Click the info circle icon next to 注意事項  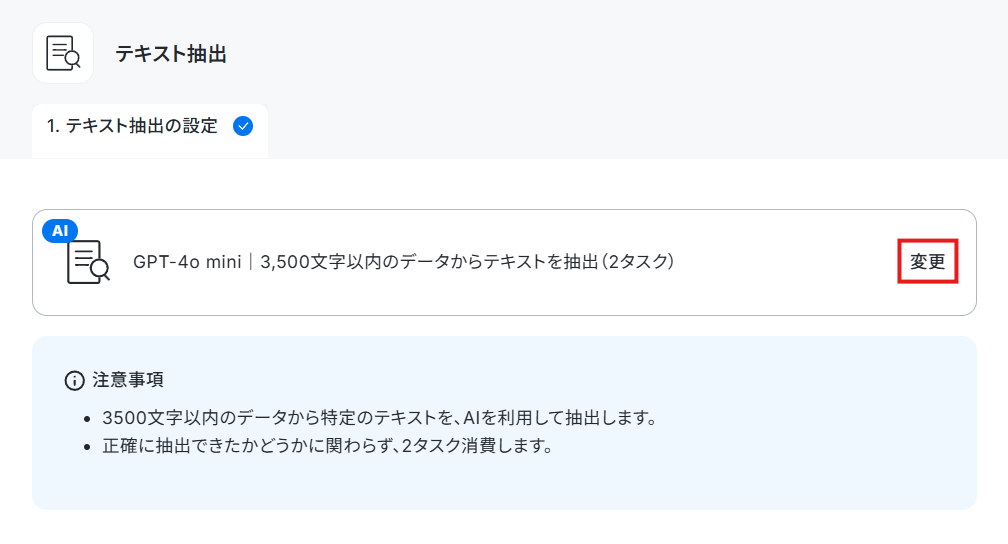[75, 381]
